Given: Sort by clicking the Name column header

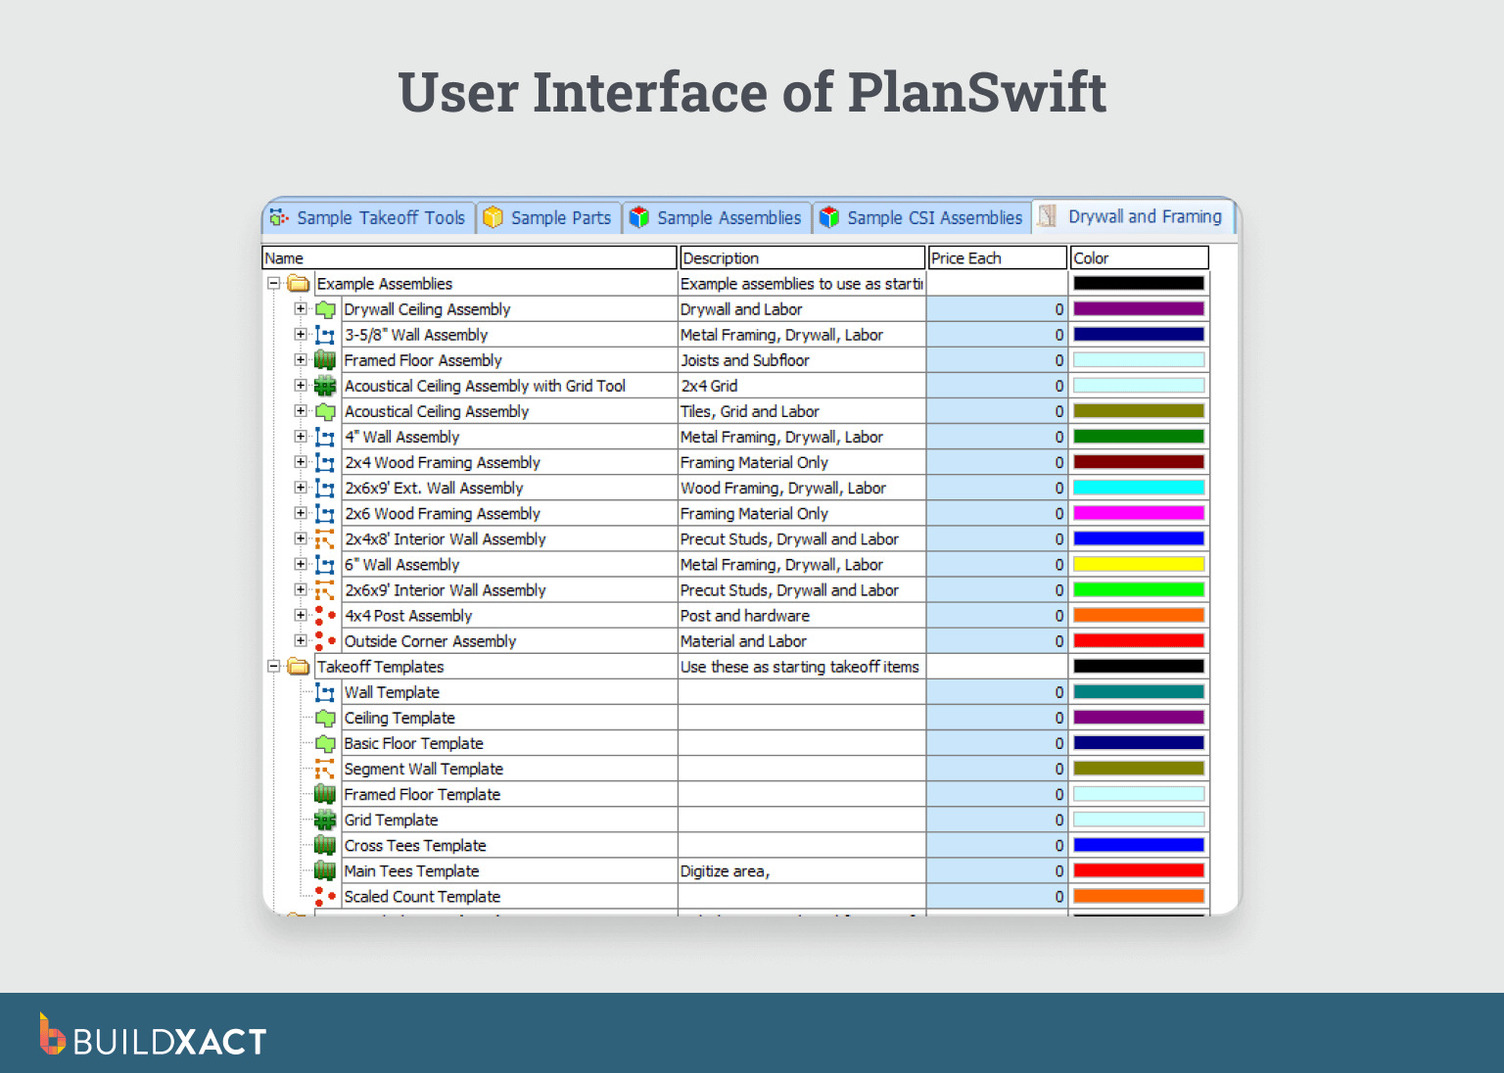Looking at the screenshot, I should [x=468, y=257].
